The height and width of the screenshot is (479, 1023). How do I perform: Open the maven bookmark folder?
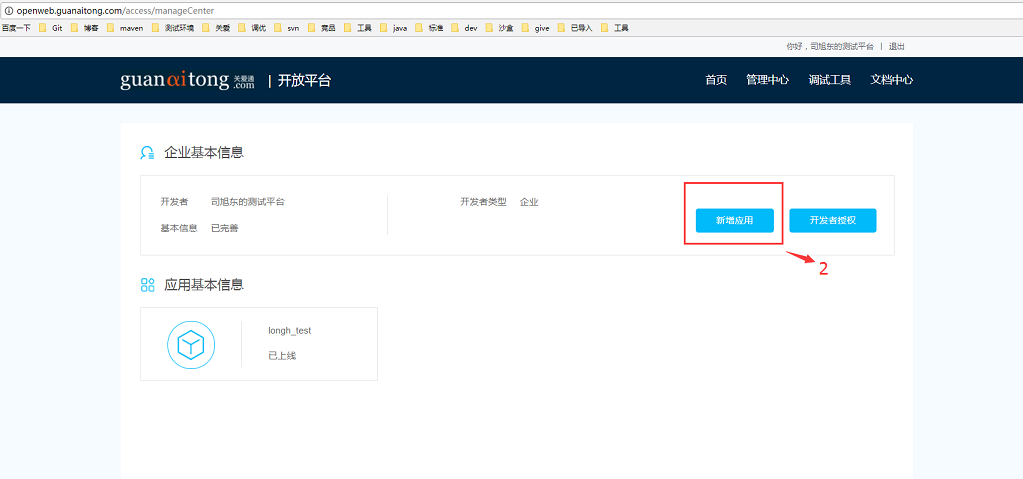click(x=125, y=28)
